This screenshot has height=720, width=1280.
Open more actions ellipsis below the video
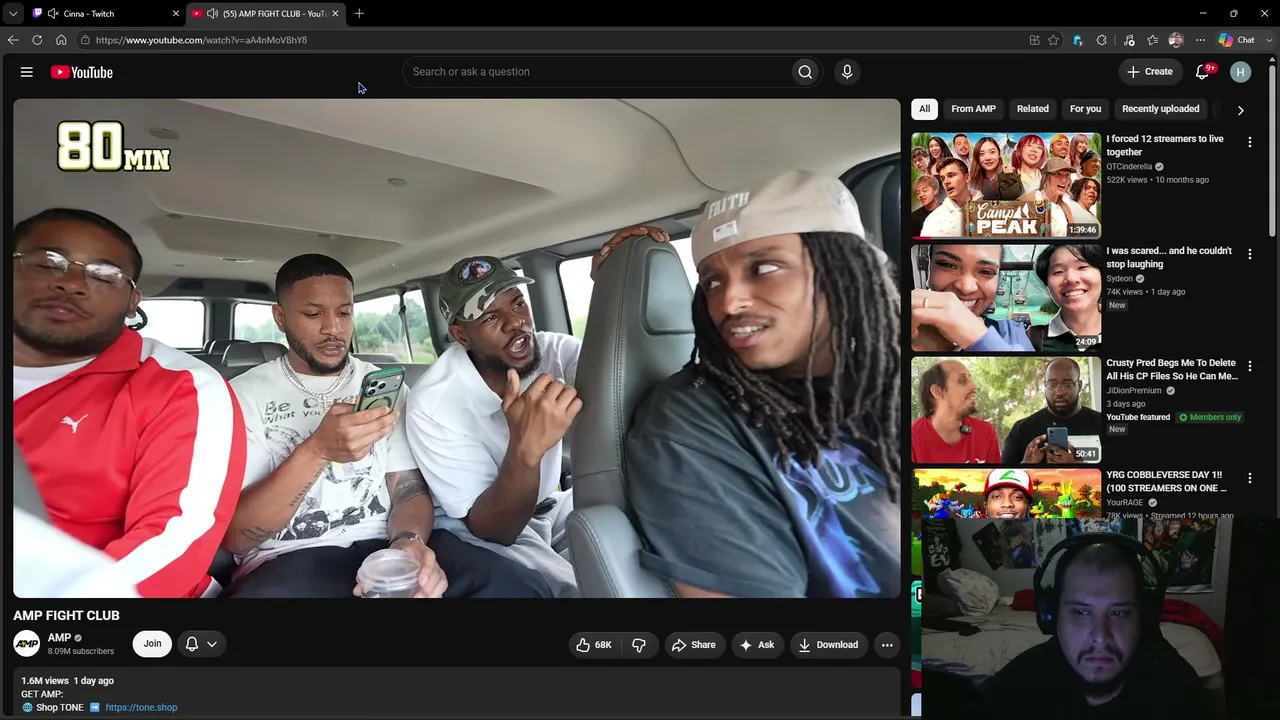(x=887, y=645)
